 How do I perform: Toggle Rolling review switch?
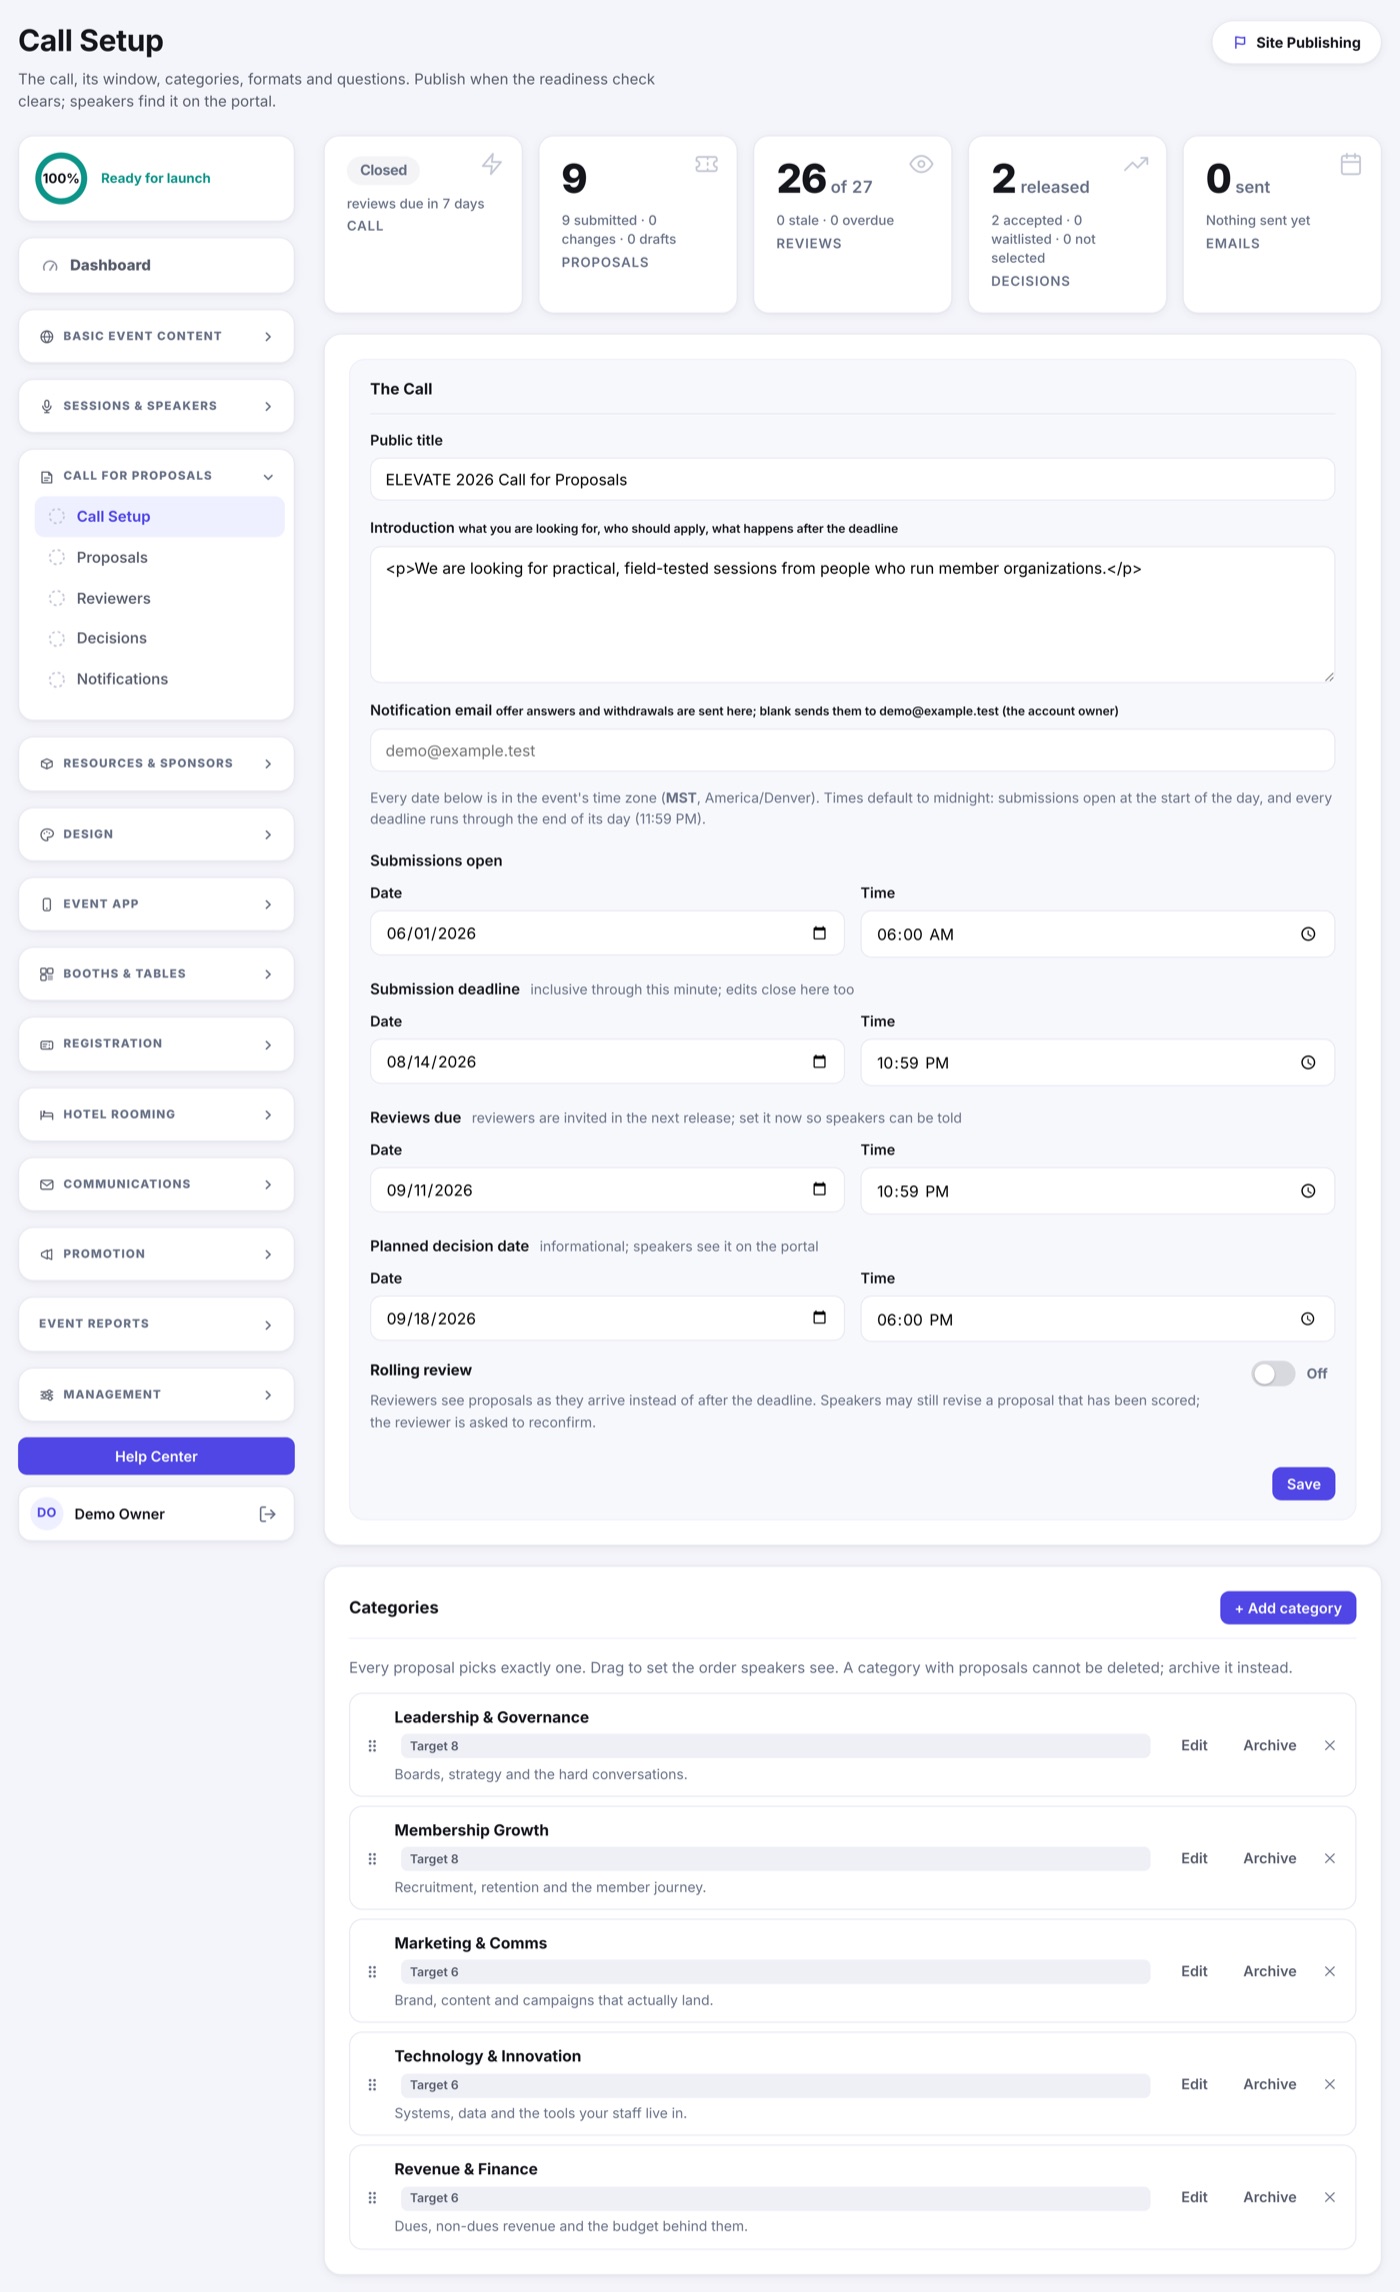tap(1273, 1374)
